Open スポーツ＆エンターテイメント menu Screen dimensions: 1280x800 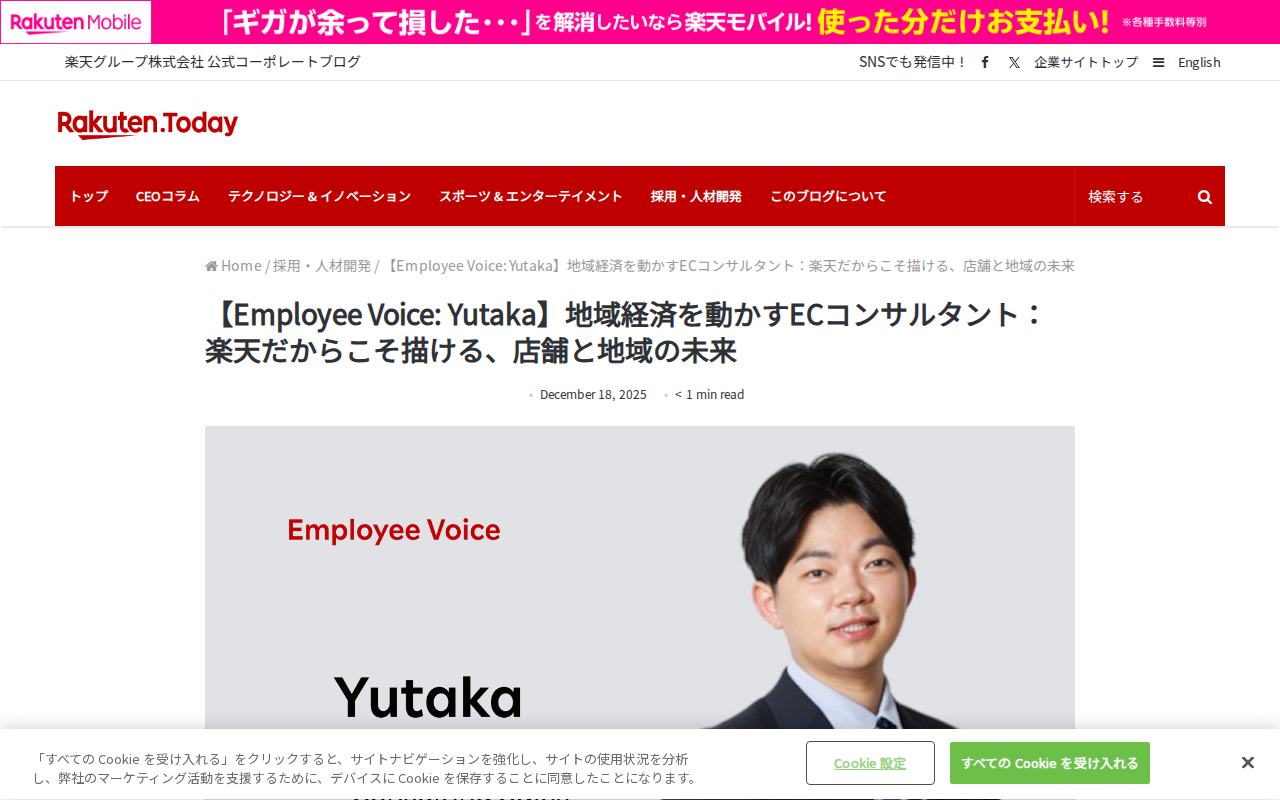[x=531, y=196]
